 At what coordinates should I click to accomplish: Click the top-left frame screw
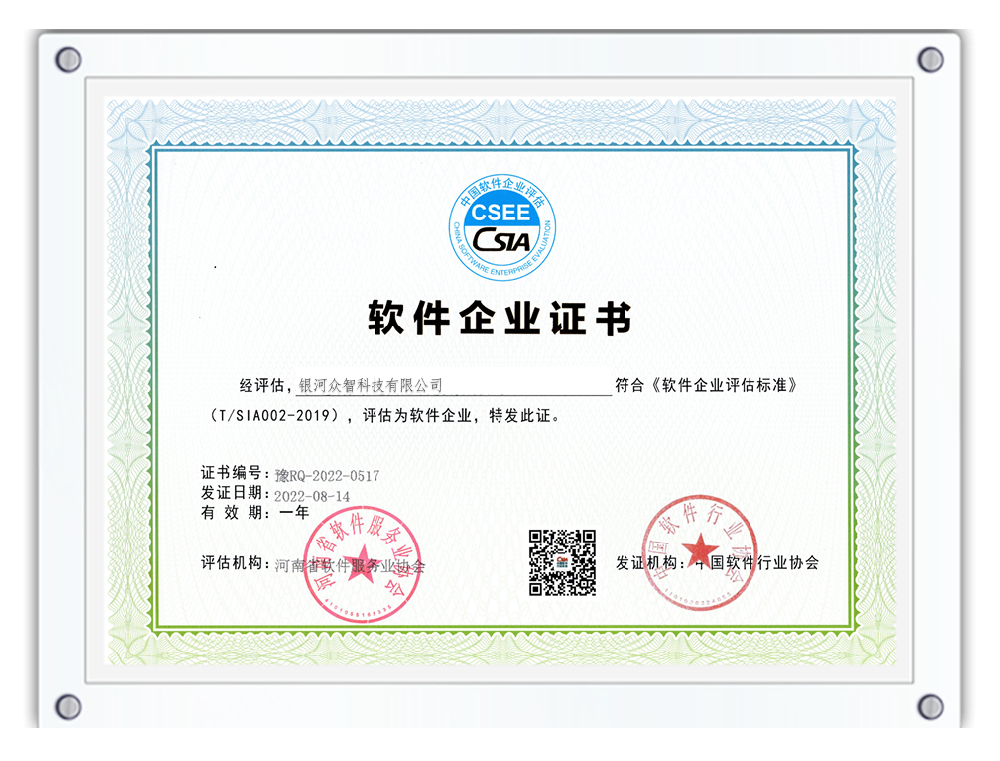pos(68,60)
